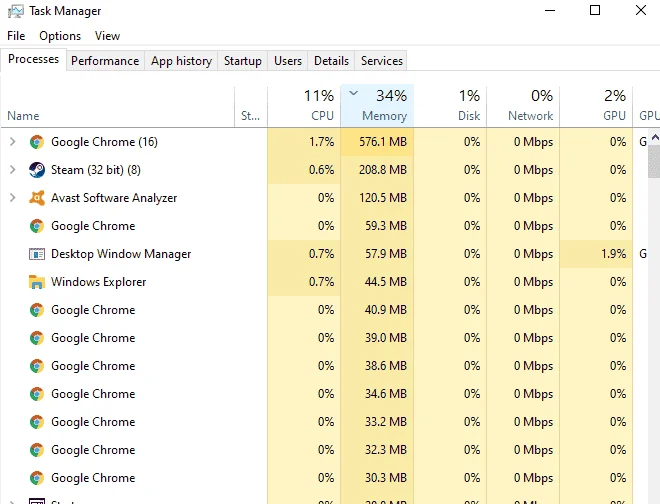This screenshot has width=660, height=504.
Task: Click the Chrome icon in the 40.9 MB row
Action: coord(37,310)
